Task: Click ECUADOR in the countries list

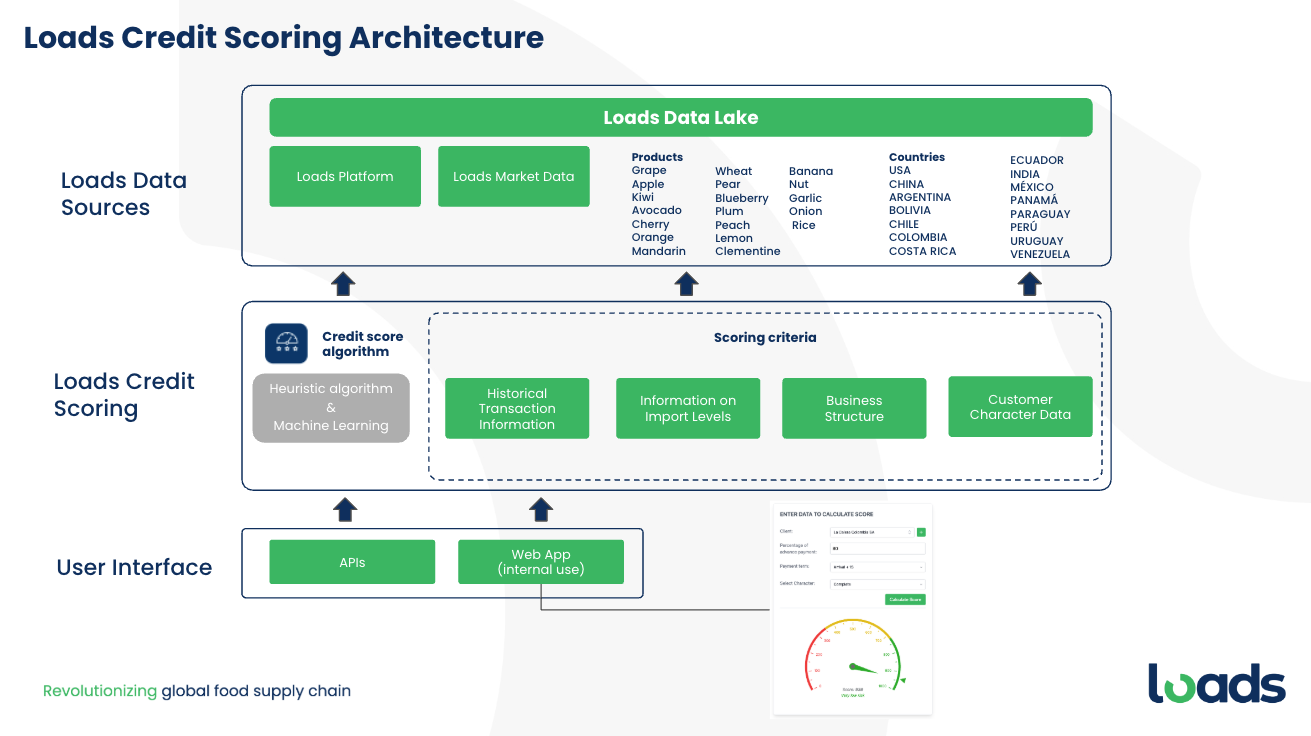Action: (x=1037, y=160)
